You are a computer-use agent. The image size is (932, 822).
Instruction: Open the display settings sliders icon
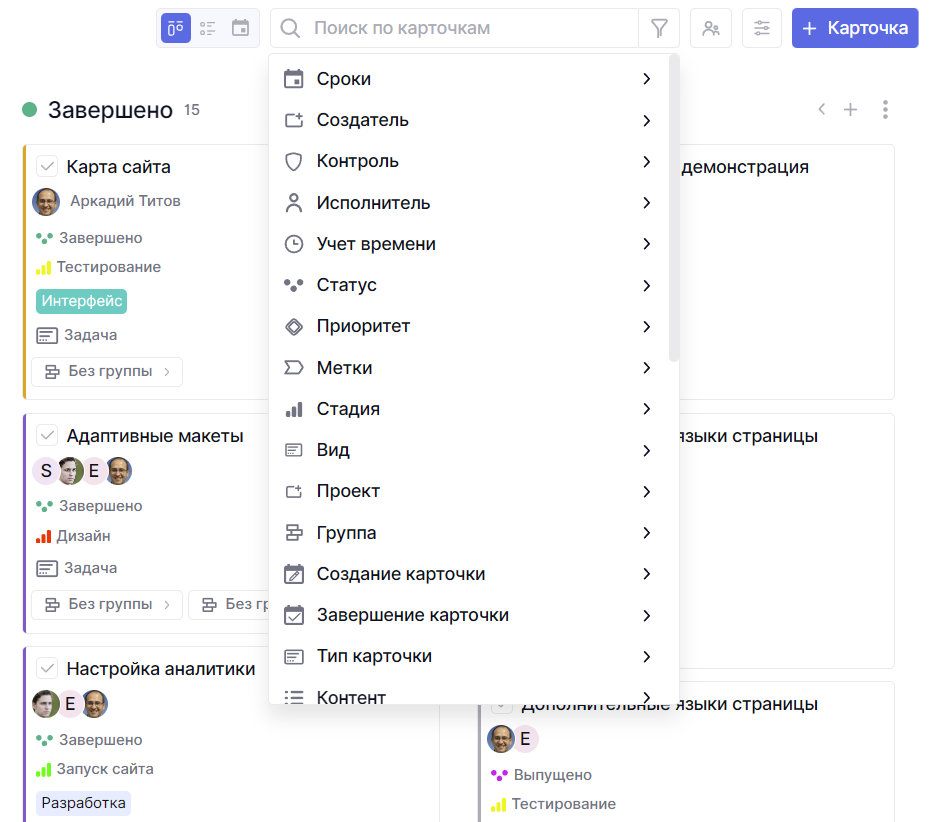click(x=762, y=28)
